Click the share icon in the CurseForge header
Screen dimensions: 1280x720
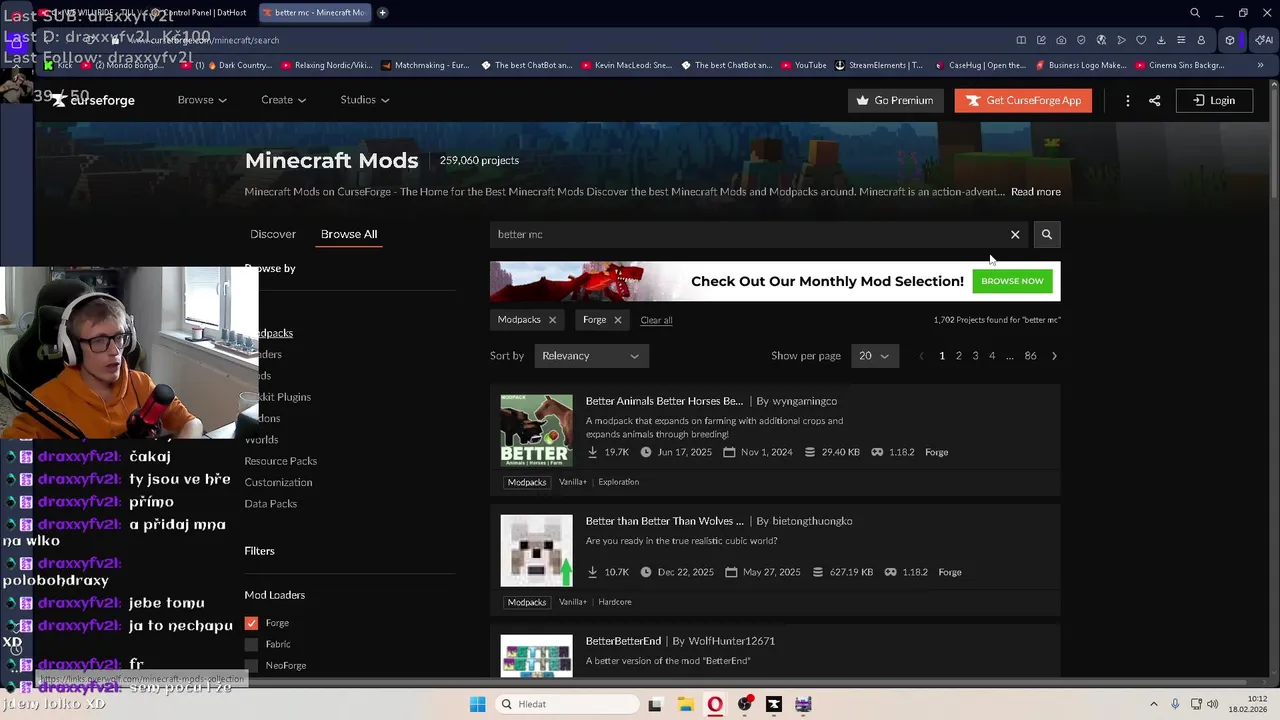tap(1154, 100)
